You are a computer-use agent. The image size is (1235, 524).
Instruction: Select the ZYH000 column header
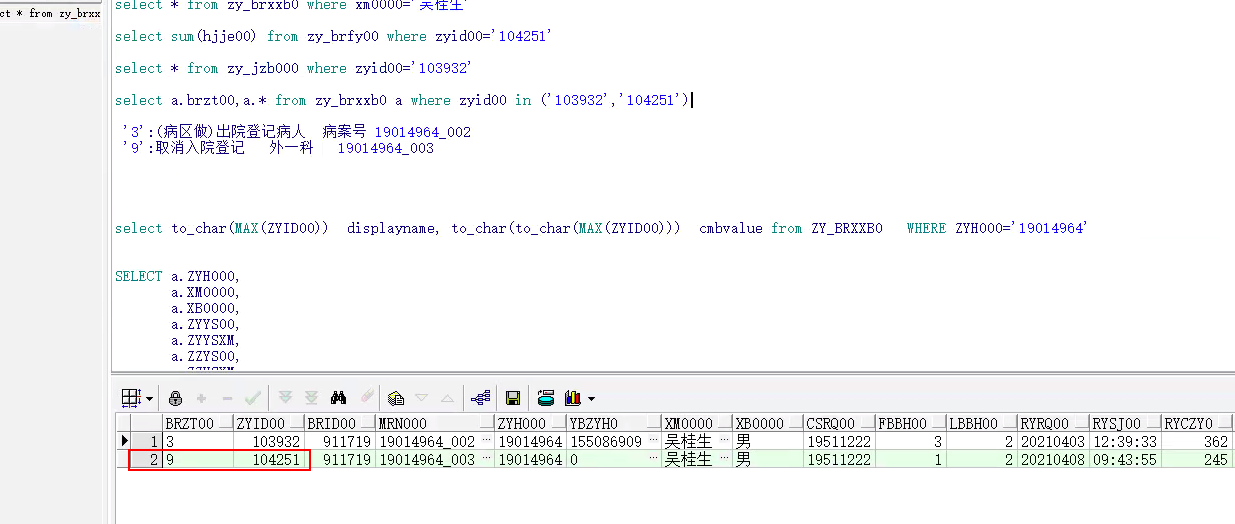530,424
